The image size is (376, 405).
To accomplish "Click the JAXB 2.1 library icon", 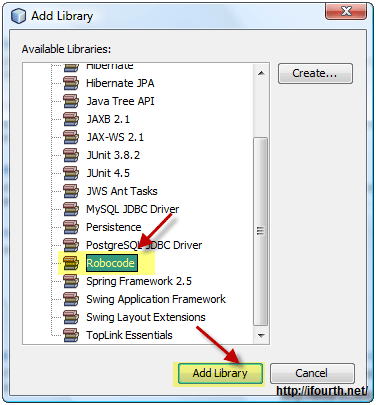I will point(71,119).
